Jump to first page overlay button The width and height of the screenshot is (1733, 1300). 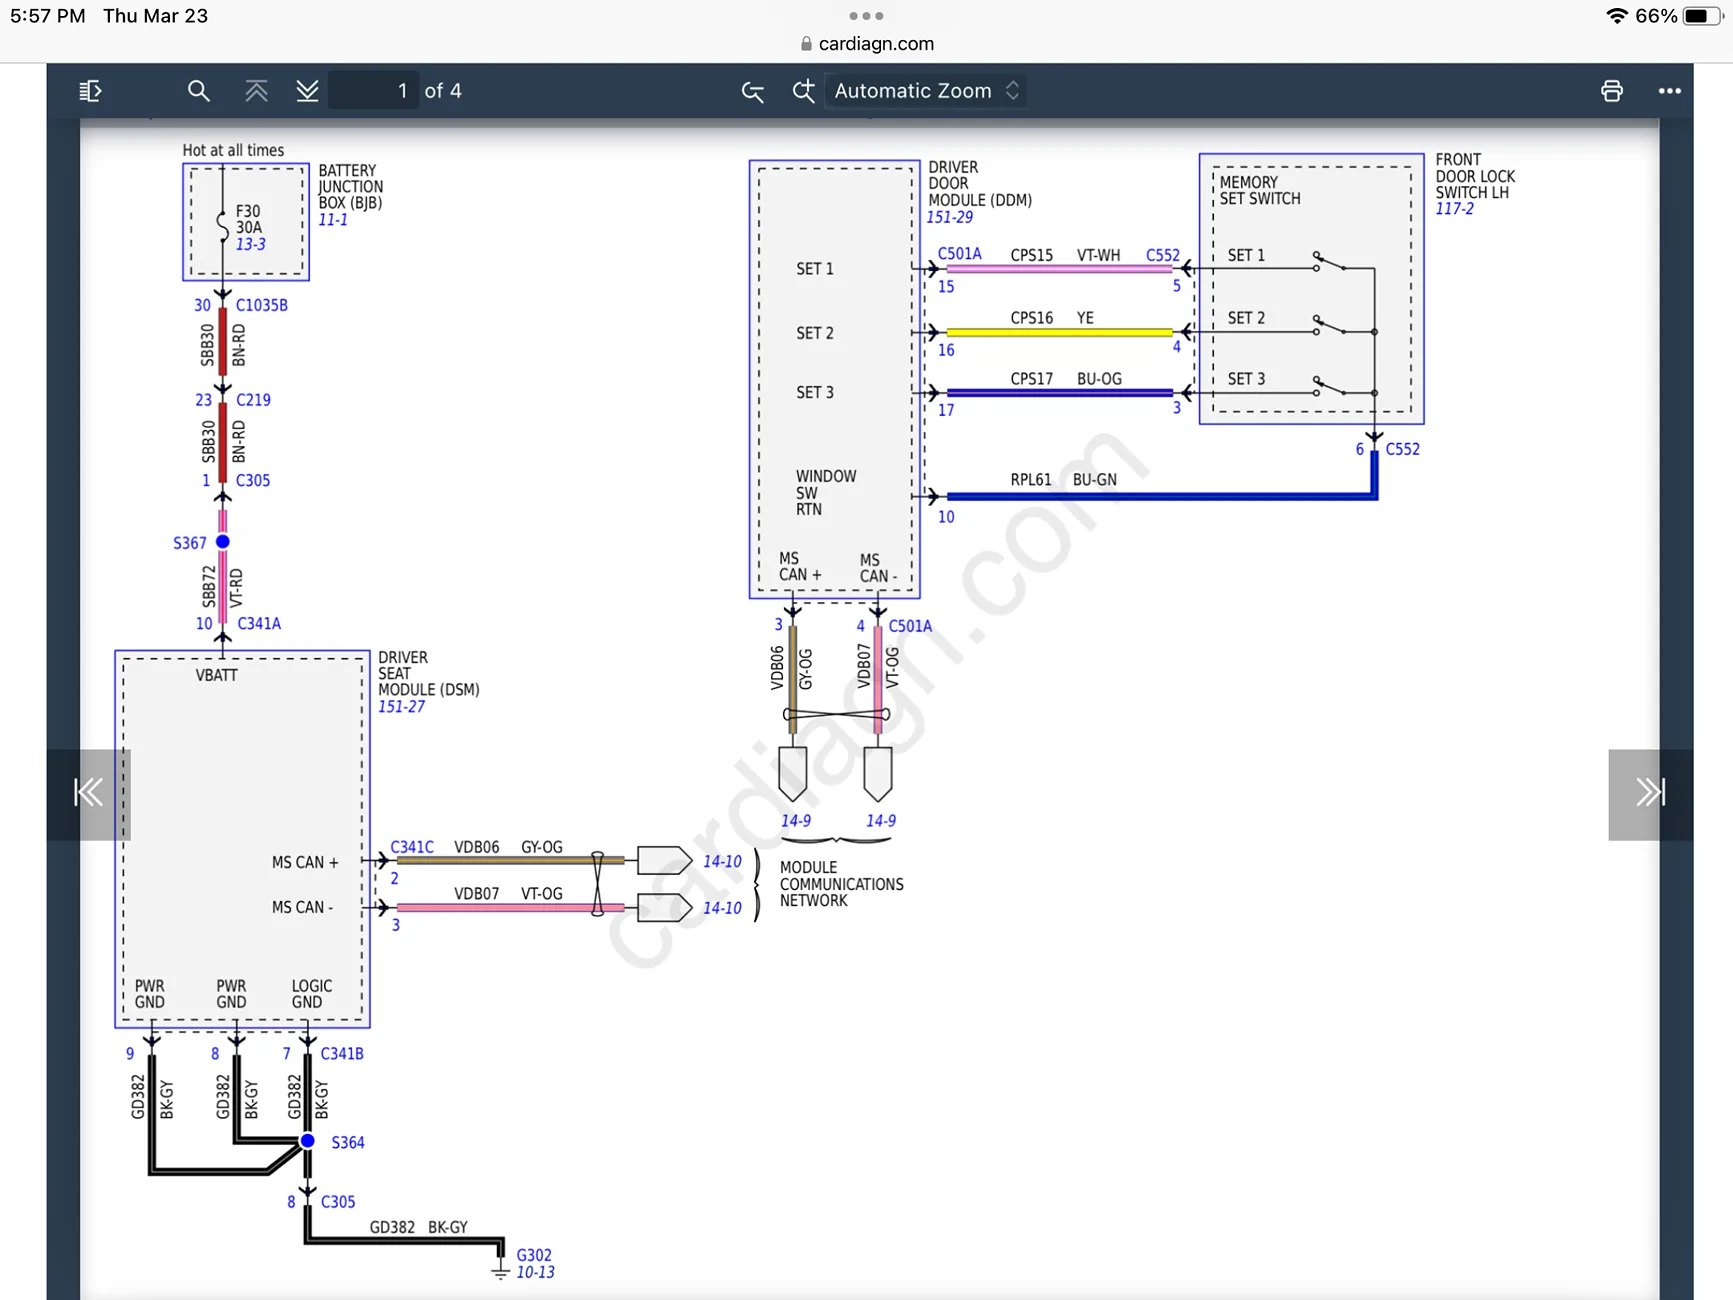coord(89,794)
